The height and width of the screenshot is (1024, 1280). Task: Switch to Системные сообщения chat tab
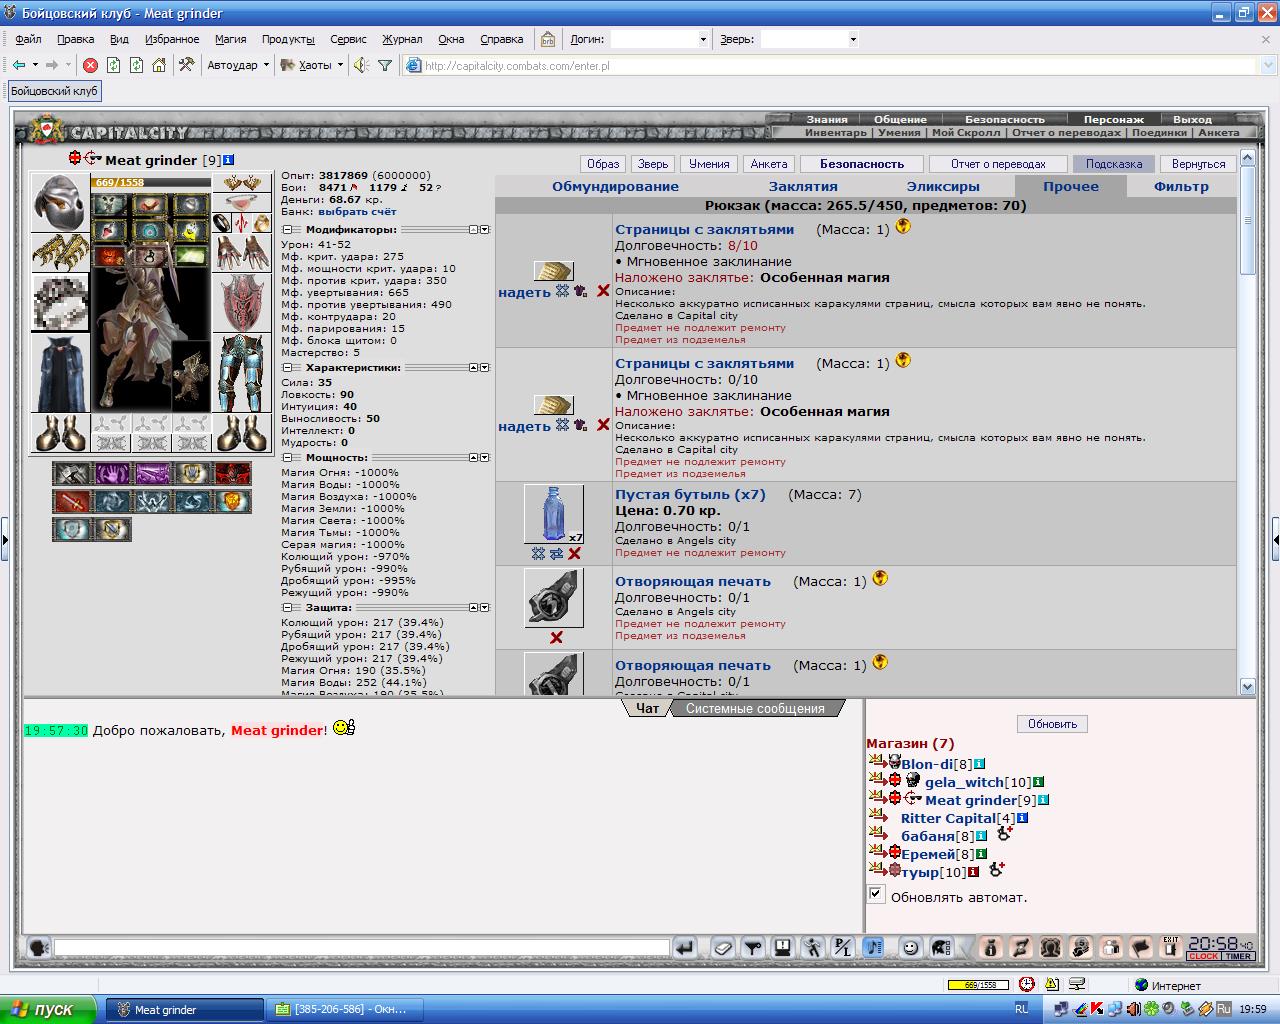point(755,708)
